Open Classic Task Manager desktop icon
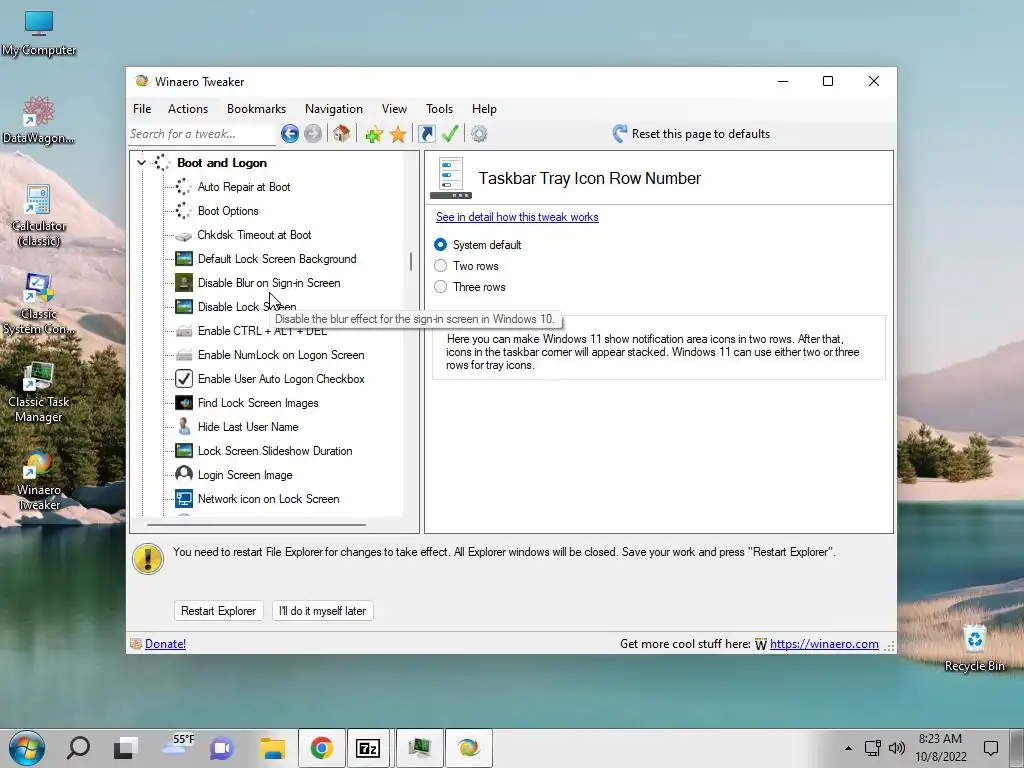Screen dimensions: 1024x768 39,392
